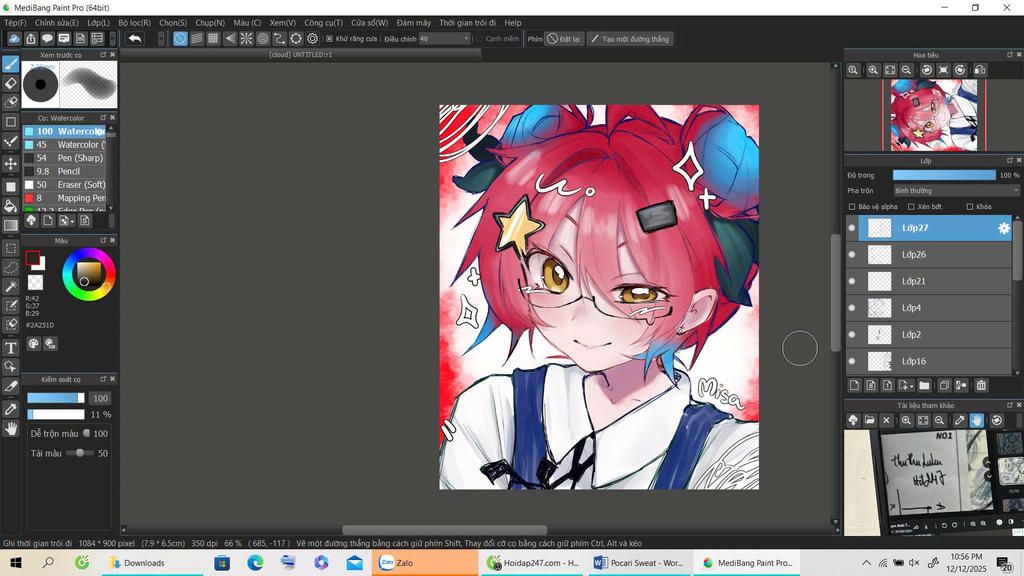Select the Move tool

tap(10, 163)
